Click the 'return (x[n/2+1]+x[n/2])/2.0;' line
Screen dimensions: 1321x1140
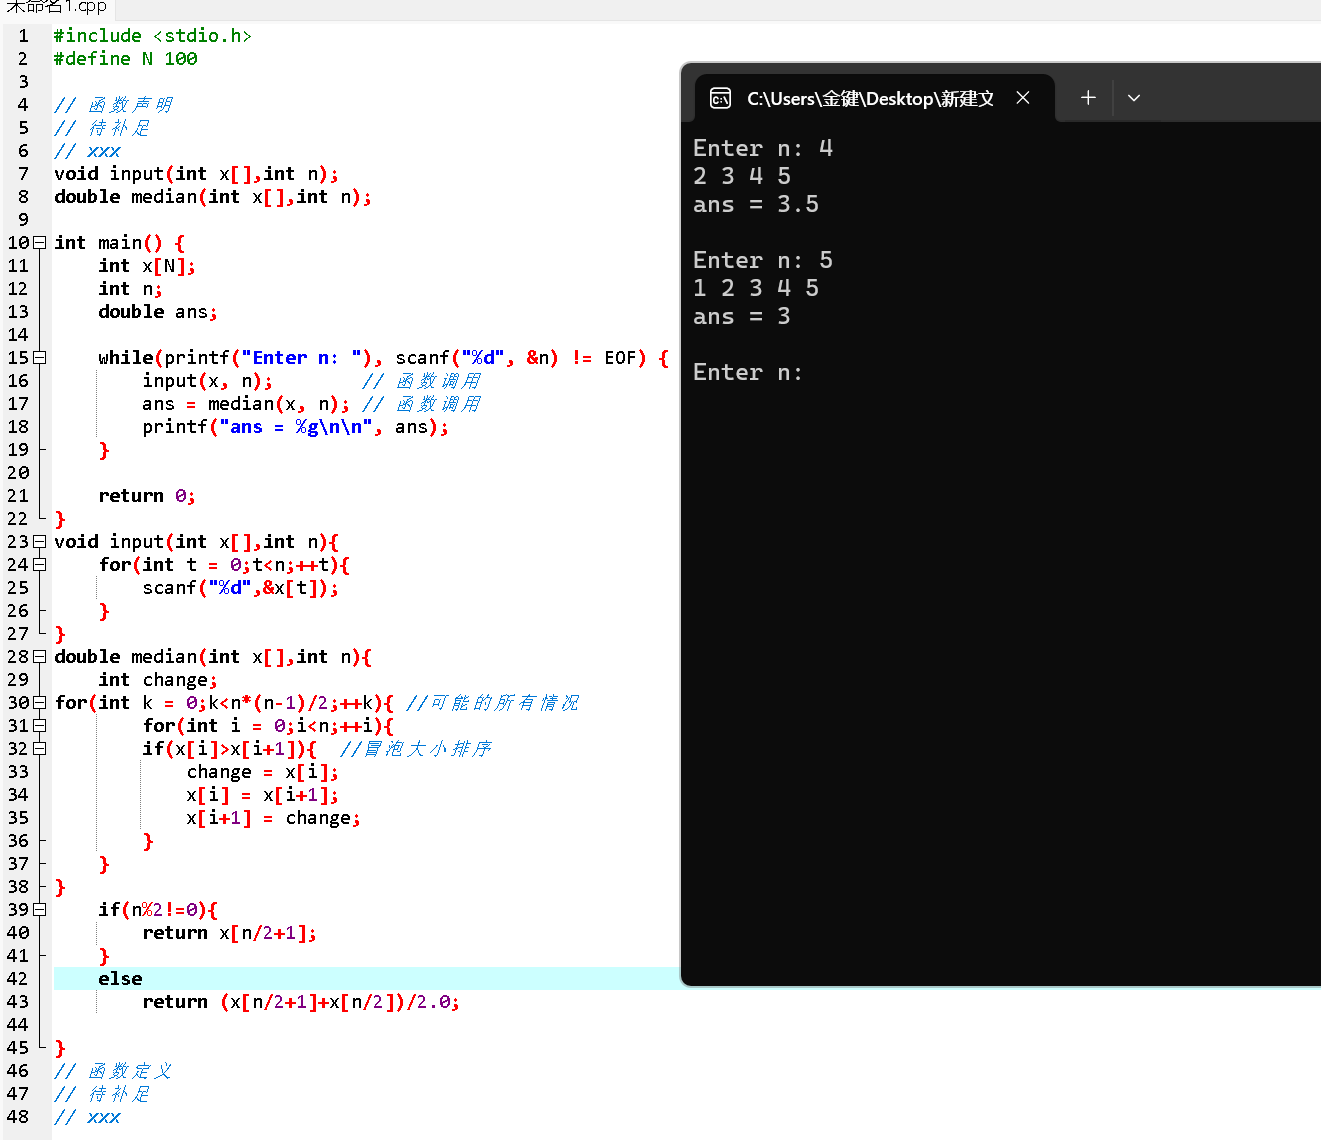pyautogui.click(x=301, y=1002)
